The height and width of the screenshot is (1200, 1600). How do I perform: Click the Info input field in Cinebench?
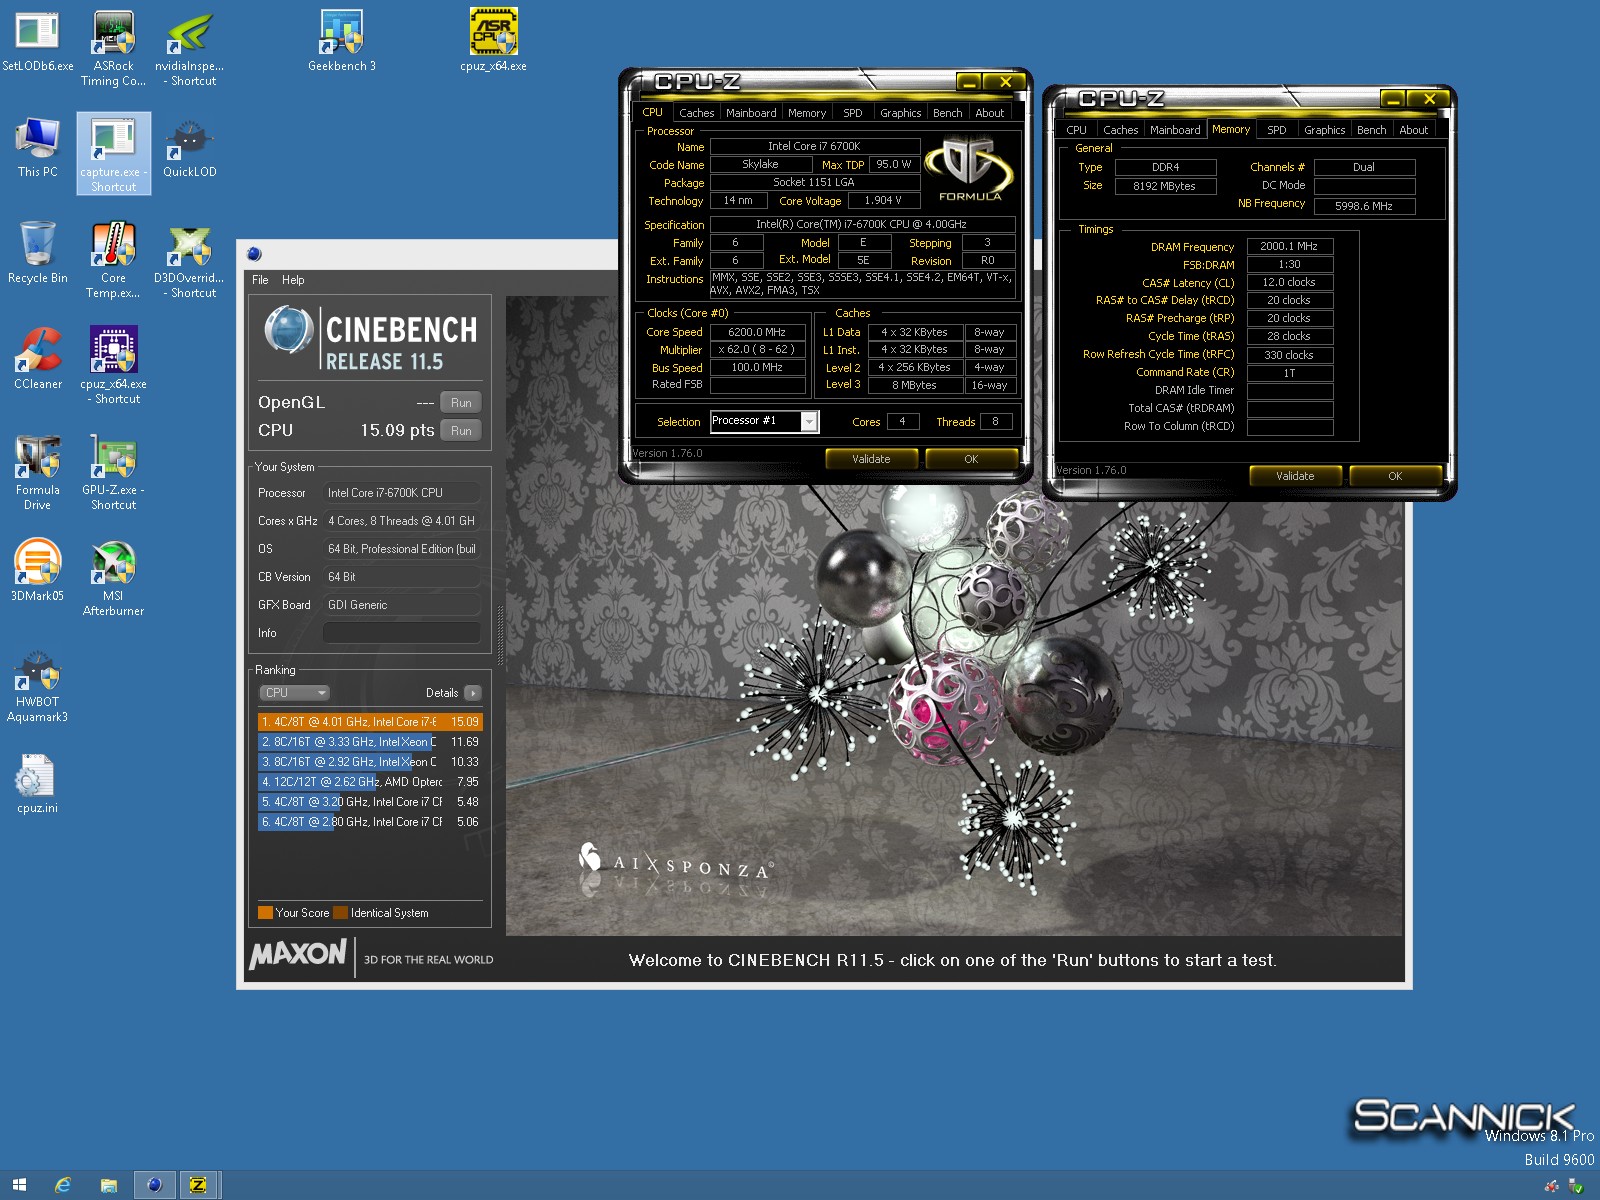(x=401, y=633)
